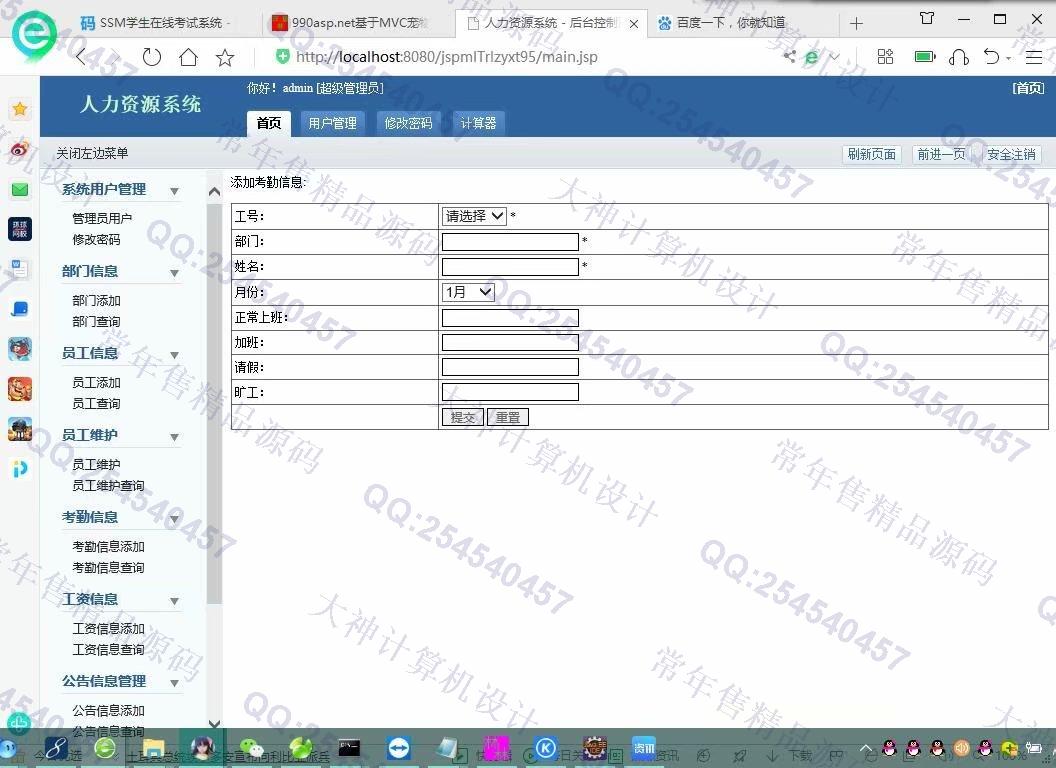This screenshot has width=1056, height=768.
Task: Click 前进一页 button
Action: pos(942,154)
